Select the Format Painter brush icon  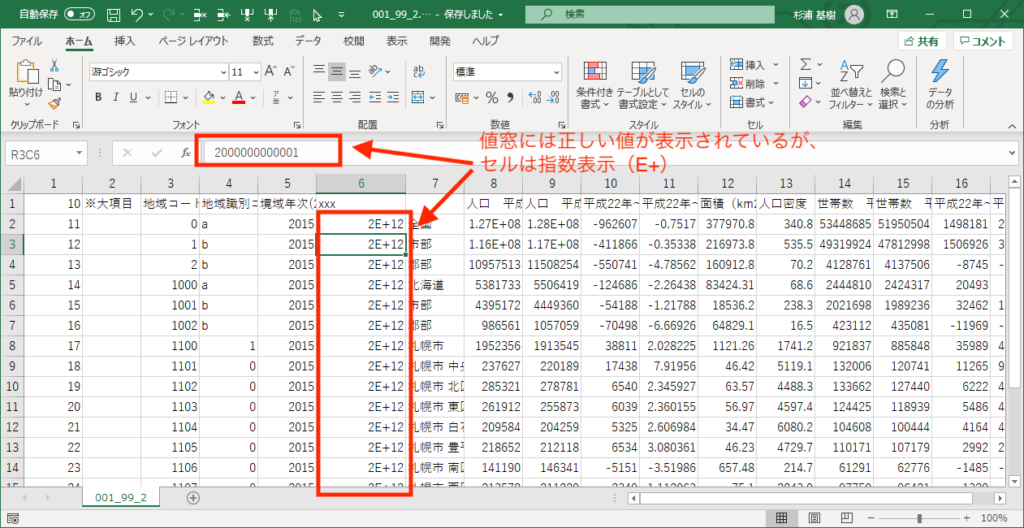tap(55, 103)
